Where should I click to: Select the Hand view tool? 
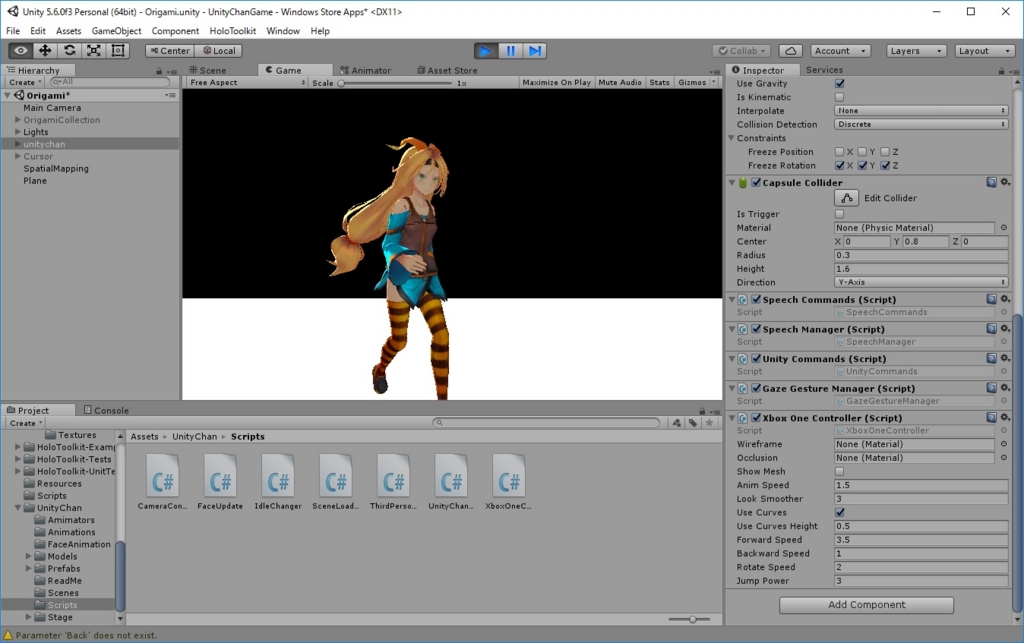click(x=21, y=50)
